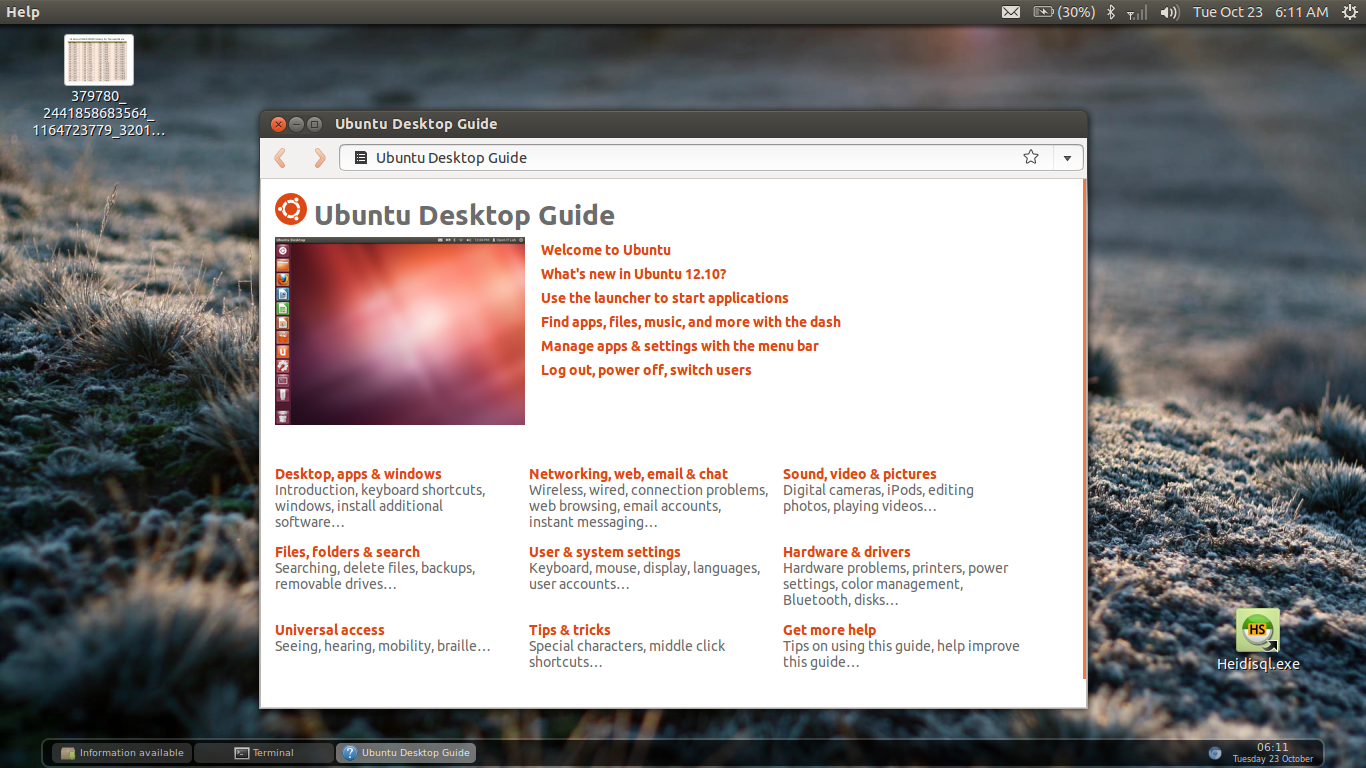Click the help window's vertical scrollbar
Screen dimensions: 1366x768
click(1084, 428)
